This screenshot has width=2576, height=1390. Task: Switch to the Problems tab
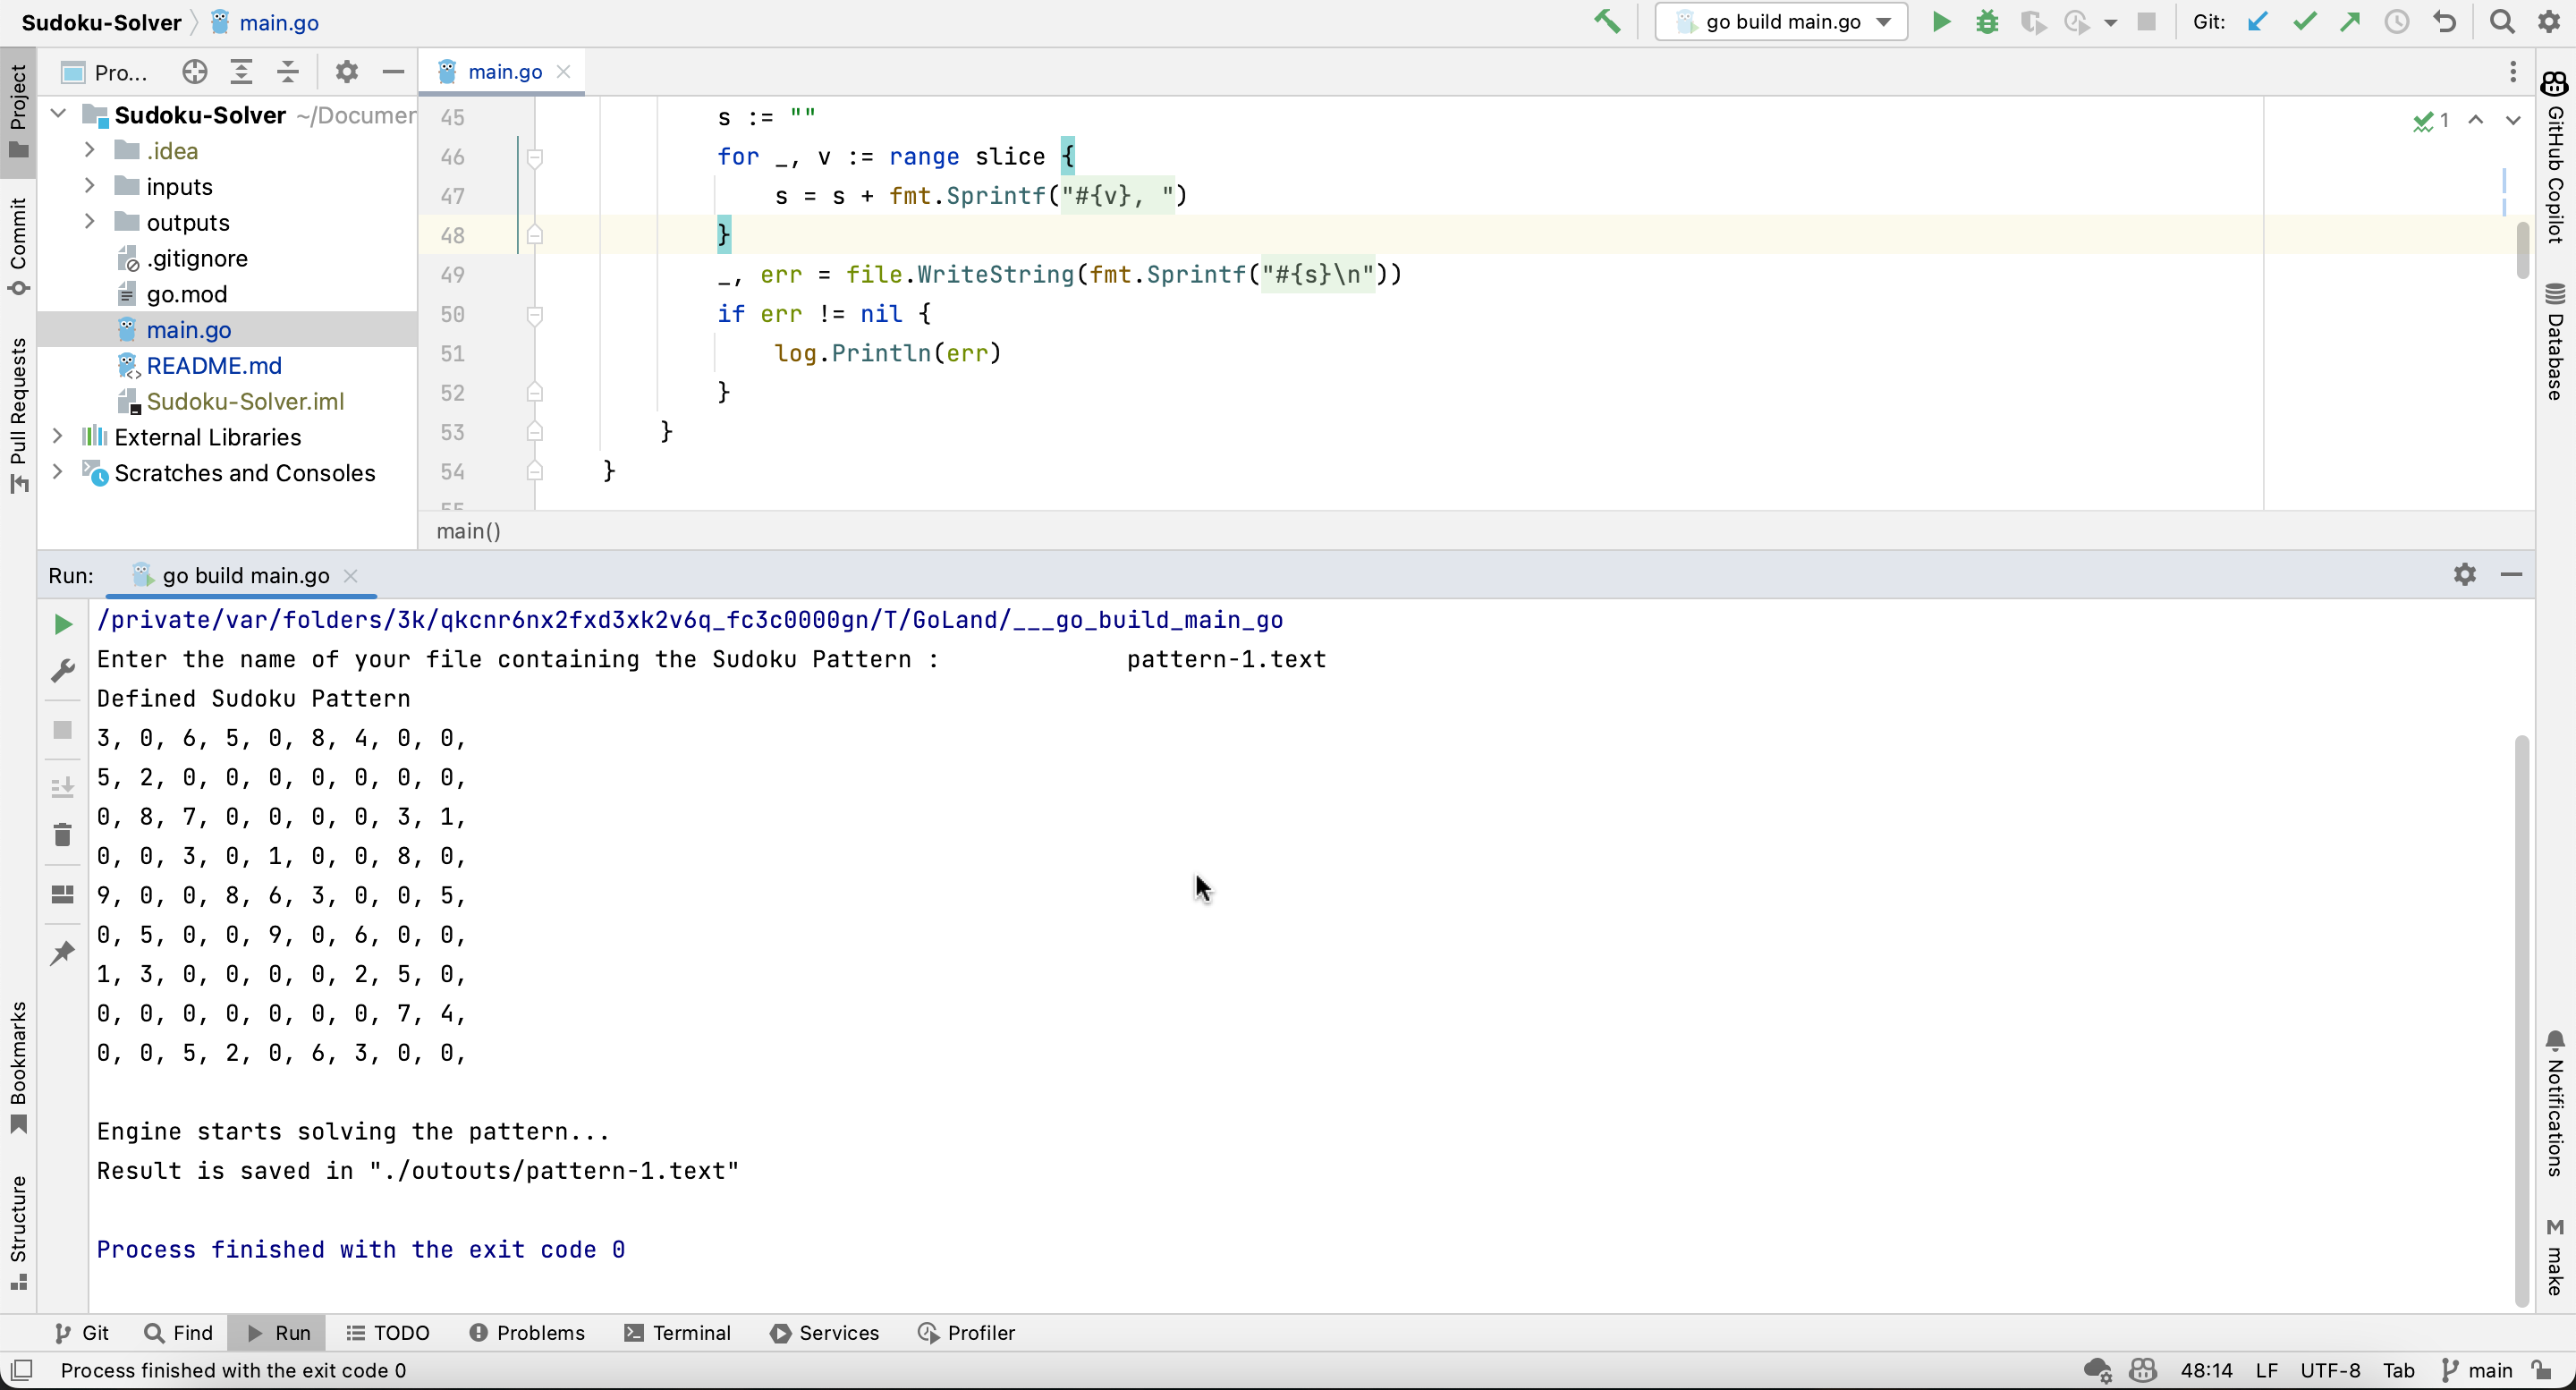click(526, 1333)
